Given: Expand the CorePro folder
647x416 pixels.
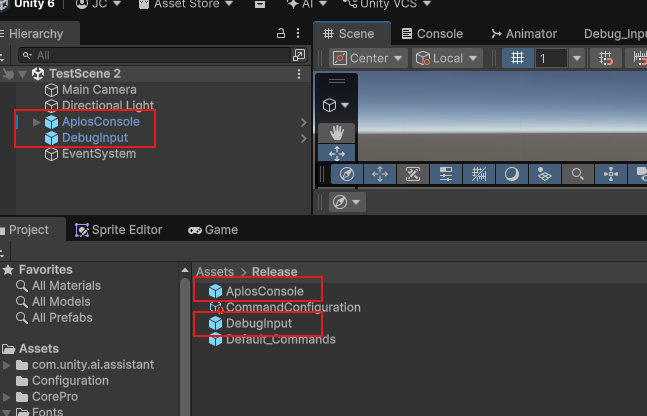Looking at the screenshot, I should 6,397.
